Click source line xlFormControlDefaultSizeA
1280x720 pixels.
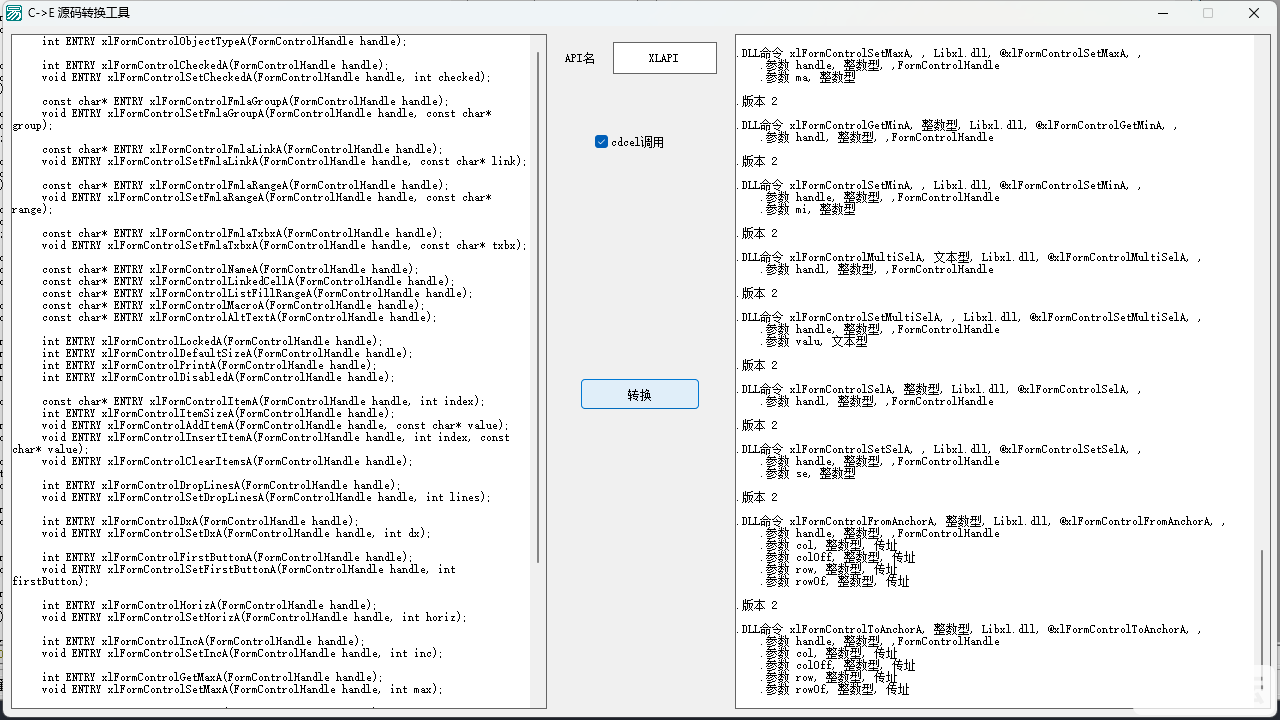227,353
